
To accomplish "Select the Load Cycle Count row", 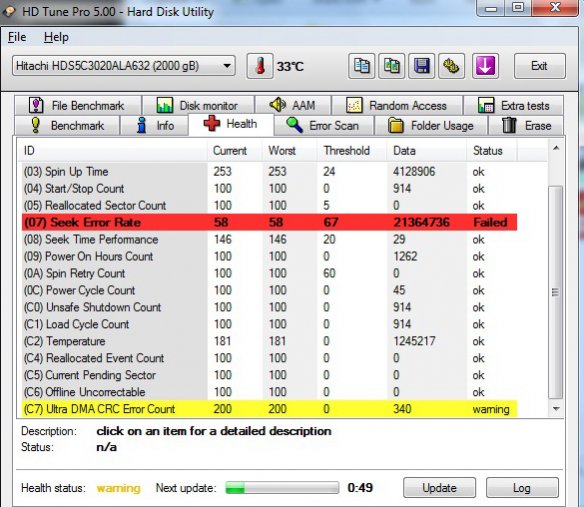I will (269, 324).
